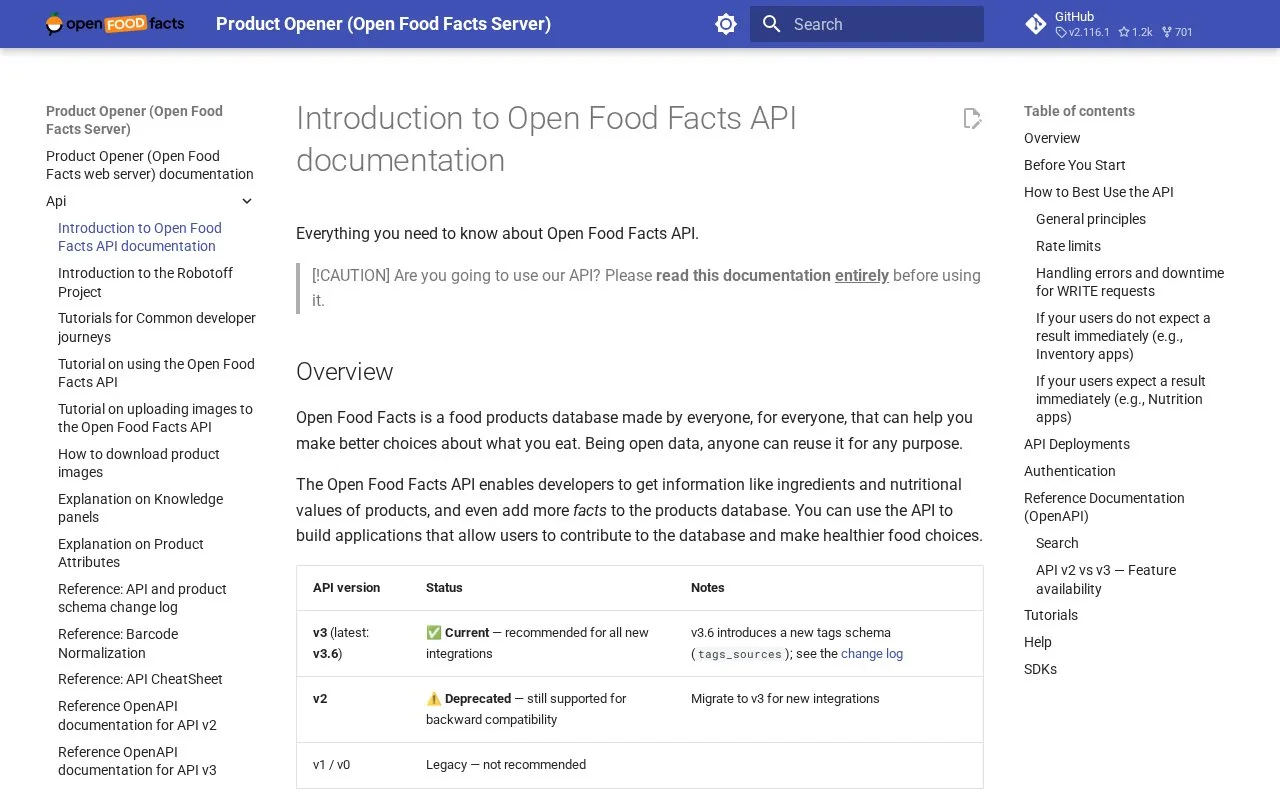Jump to API Deployments section
1280x800 pixels.
pyautogui.click(x=1077, y=444)
